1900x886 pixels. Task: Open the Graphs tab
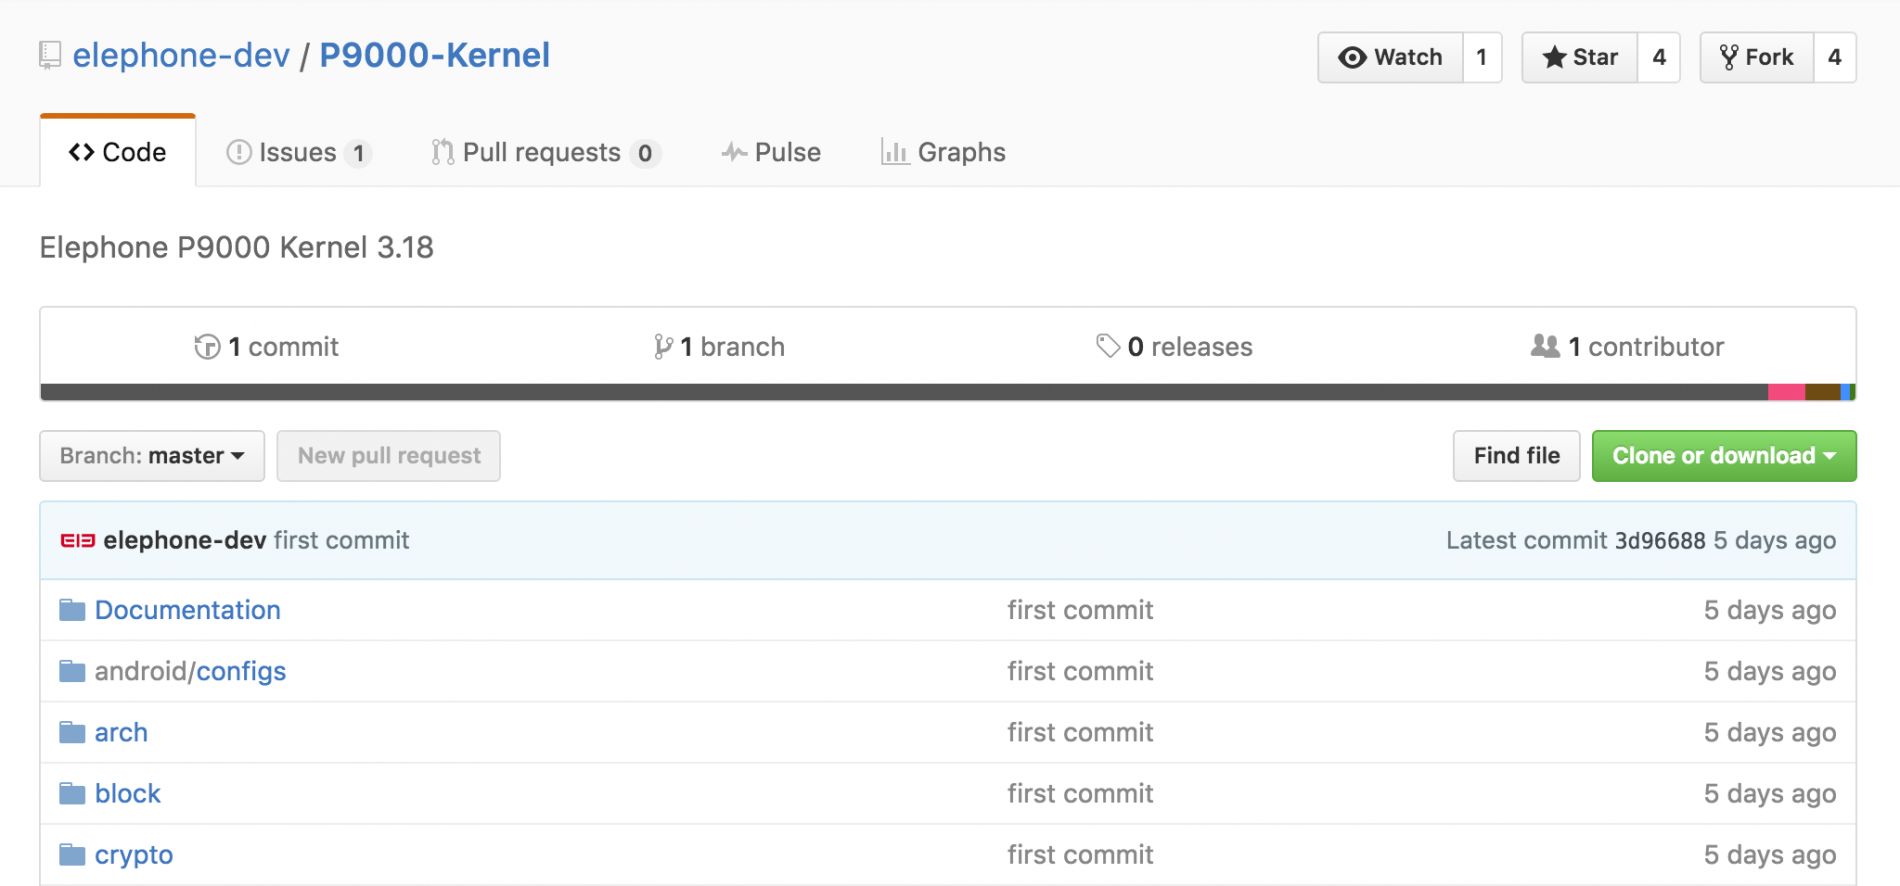pos(943,152)
